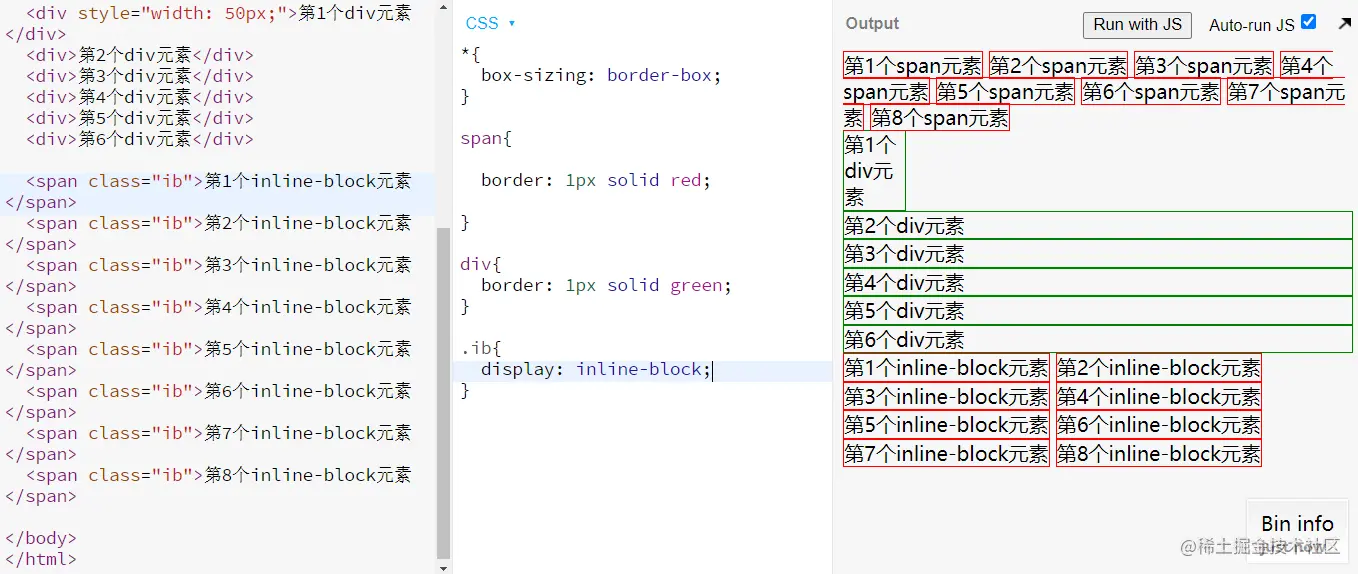Click 第5个inline-block元素 box in Output
The width and height of the screenshot is (1358, 574).
946,425
